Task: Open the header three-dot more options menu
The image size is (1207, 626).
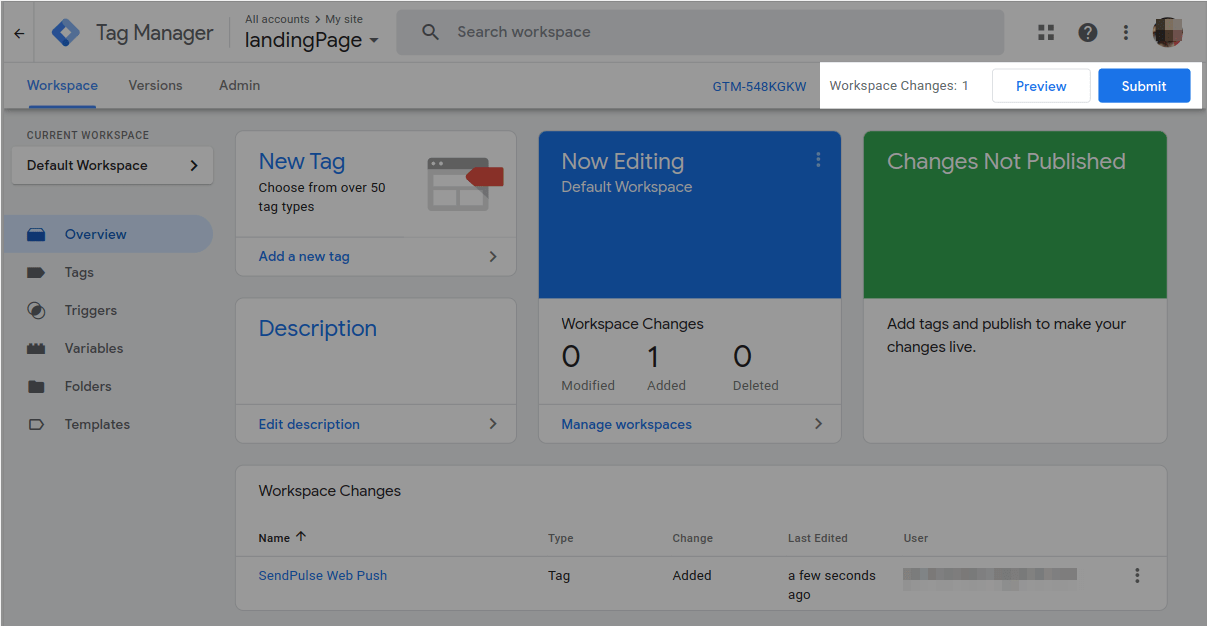Action: point(1126,32)
